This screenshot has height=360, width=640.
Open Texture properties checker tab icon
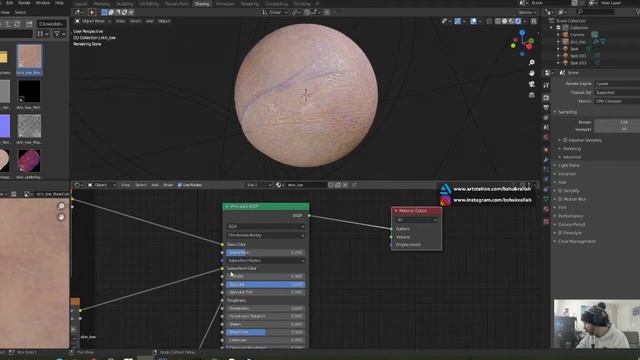tap(546, 221)
